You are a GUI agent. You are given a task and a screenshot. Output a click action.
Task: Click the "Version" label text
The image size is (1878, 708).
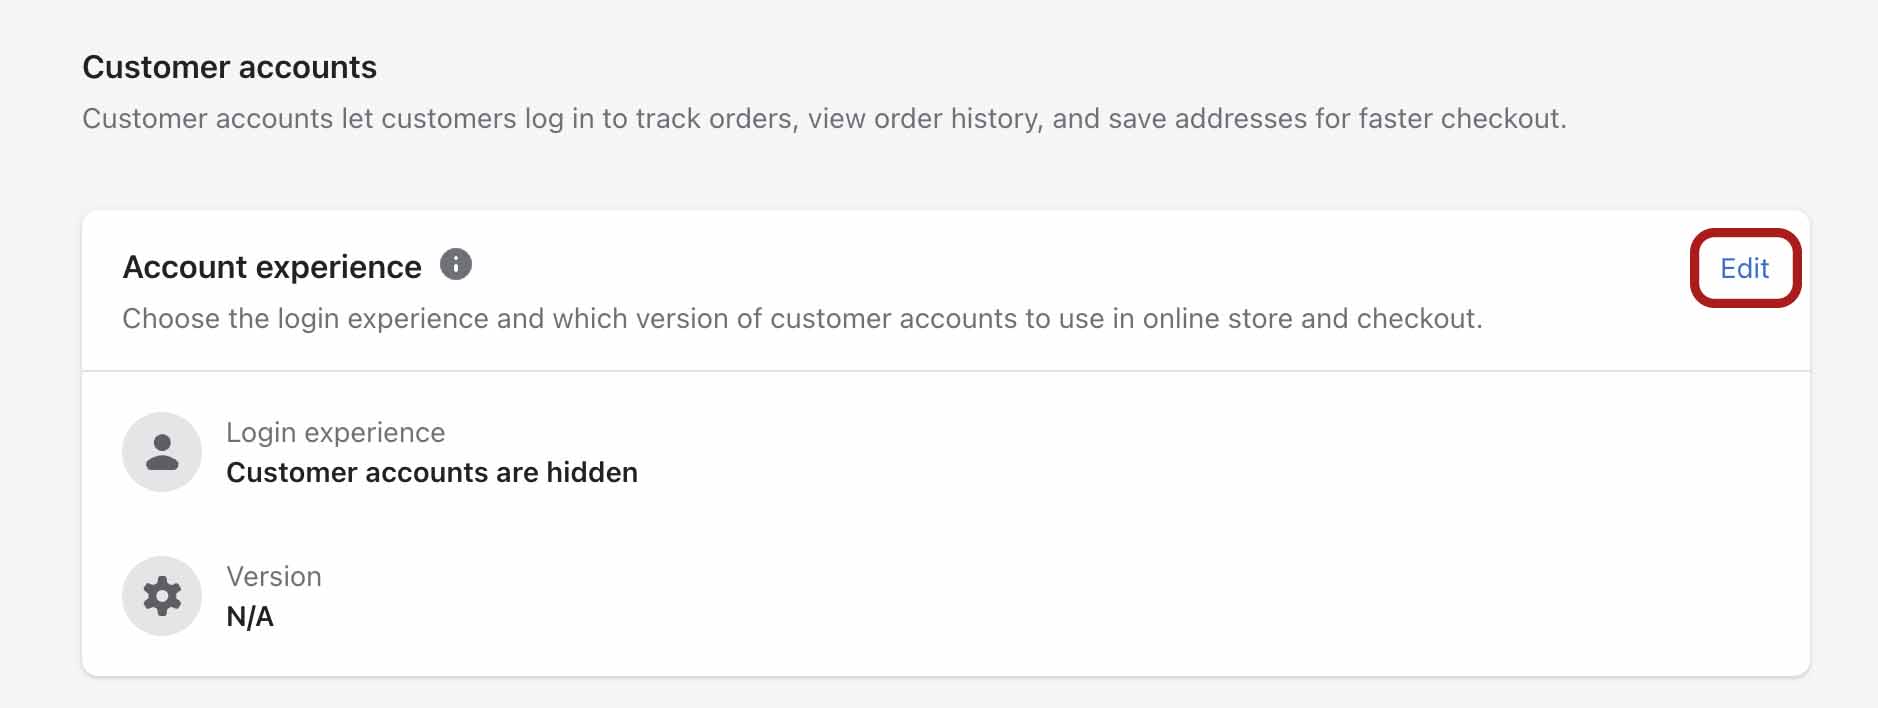[274, 576]
